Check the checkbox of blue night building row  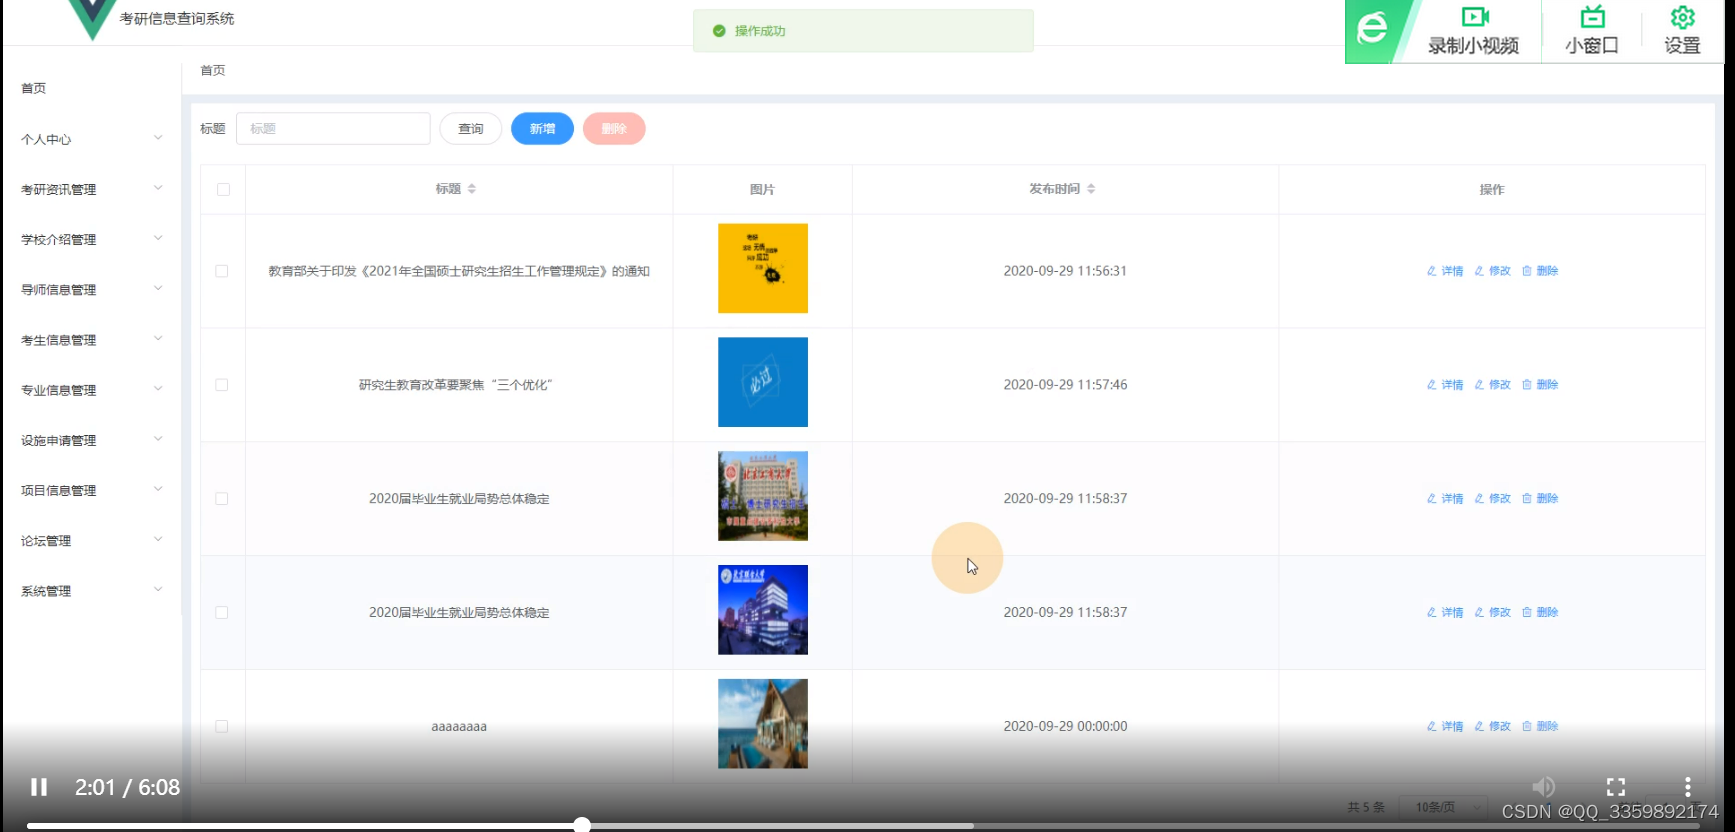(222, 613)
